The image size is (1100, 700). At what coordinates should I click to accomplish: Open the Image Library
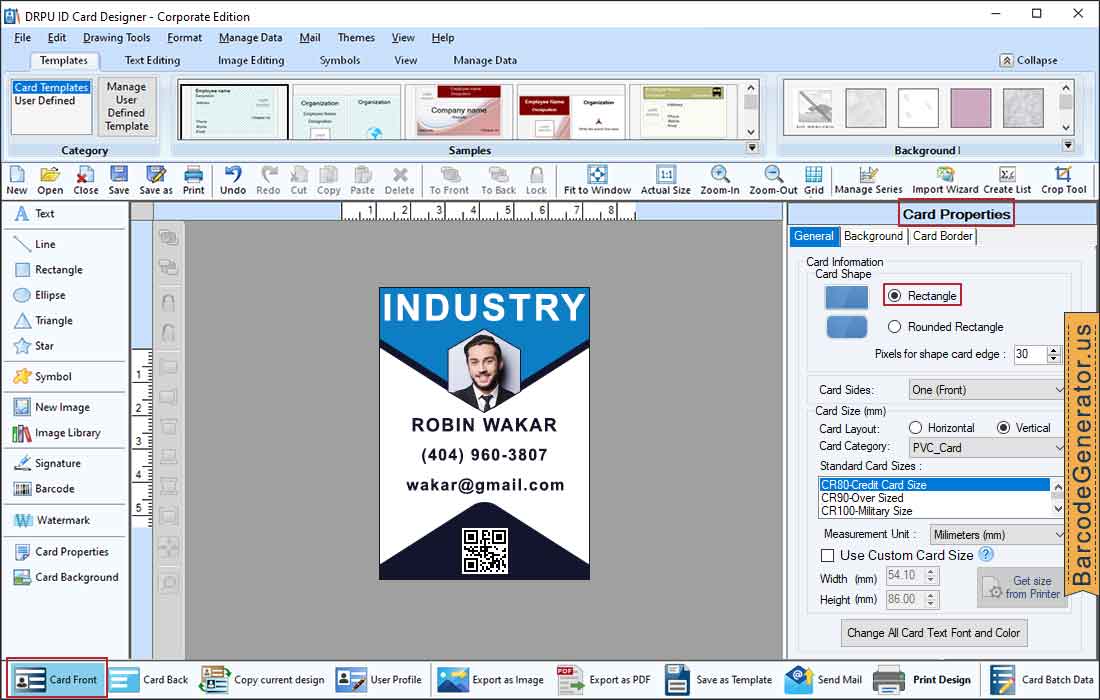(57, 433)
